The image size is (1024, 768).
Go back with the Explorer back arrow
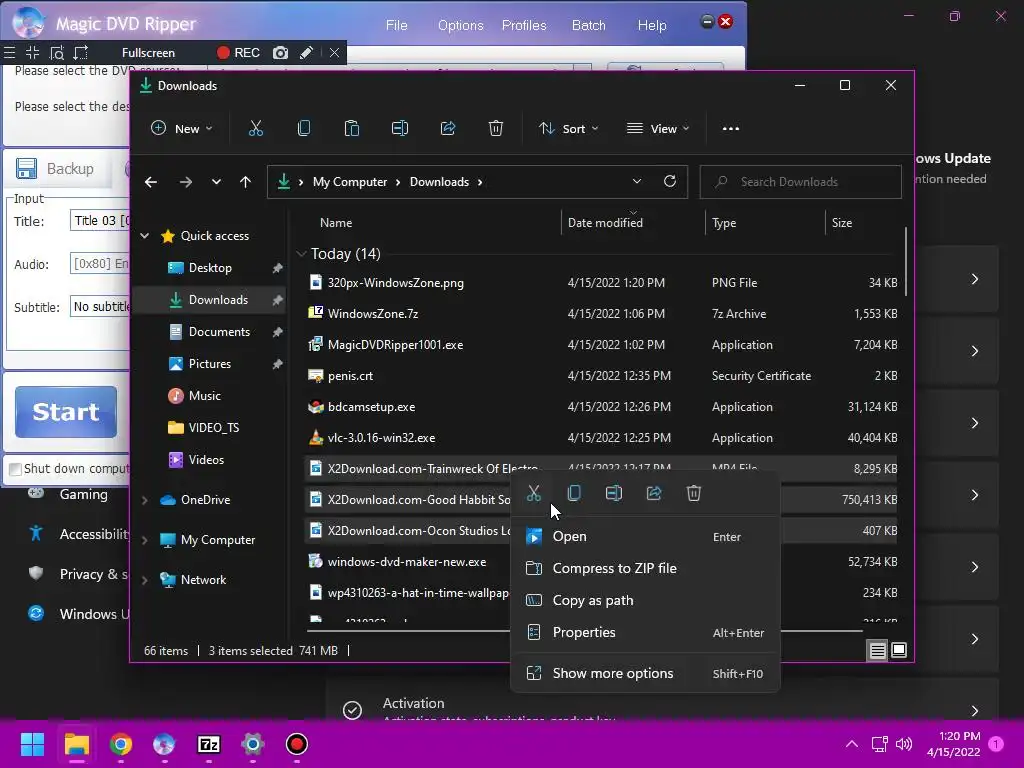pyautogui.click(x=151, y=182)
